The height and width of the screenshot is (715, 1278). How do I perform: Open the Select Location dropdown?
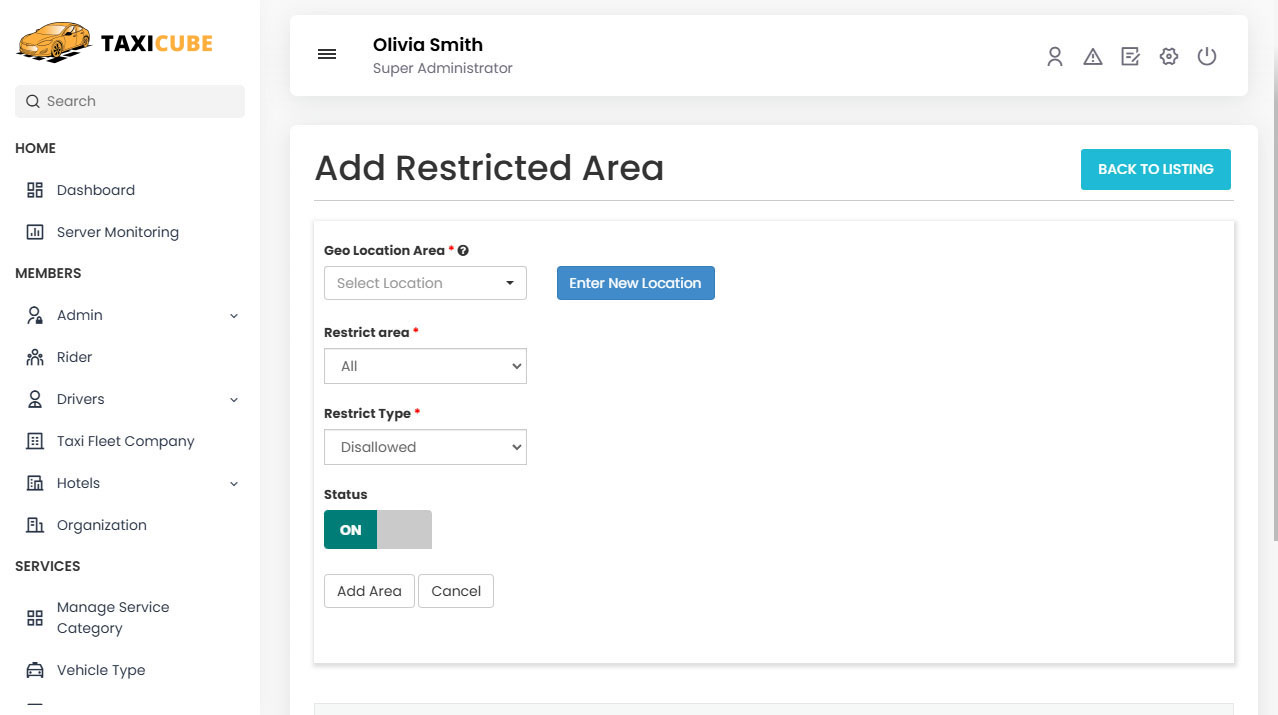click(x=425, y=283)
